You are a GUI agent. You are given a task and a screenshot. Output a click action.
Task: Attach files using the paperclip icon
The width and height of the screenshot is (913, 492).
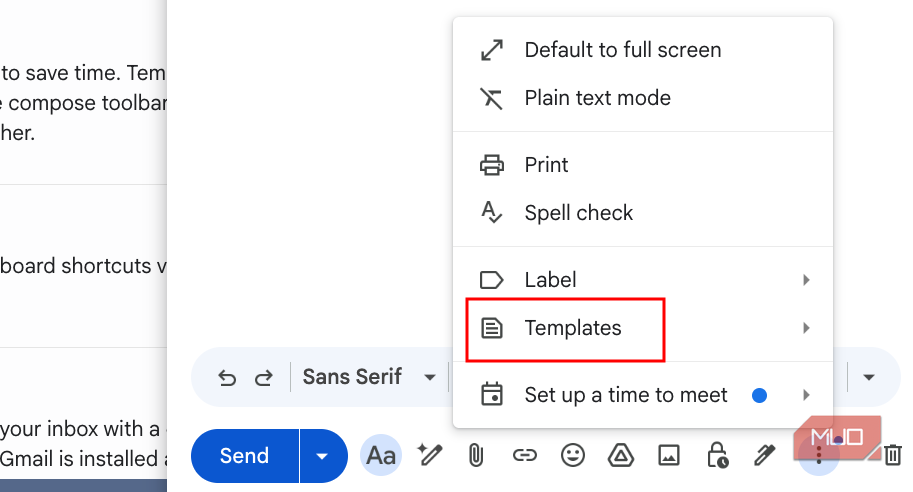click(x=476, y=455)
